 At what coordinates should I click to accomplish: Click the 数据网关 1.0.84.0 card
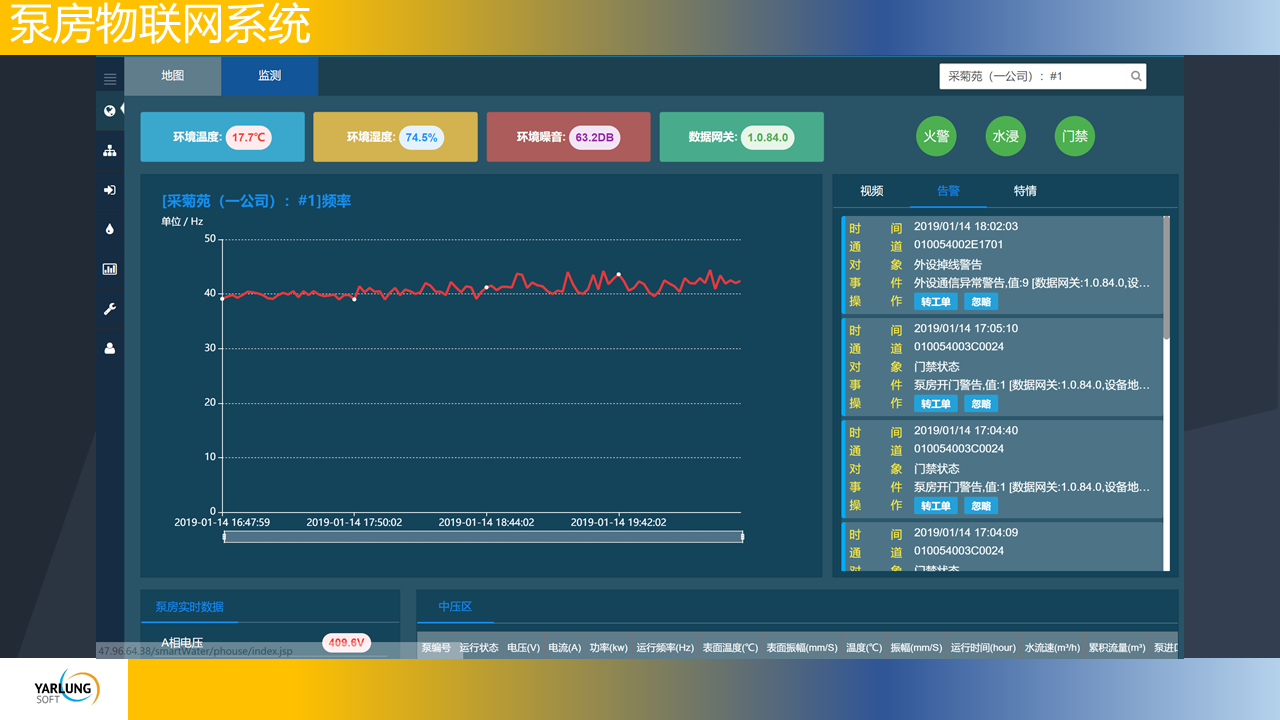click(742, 137)
